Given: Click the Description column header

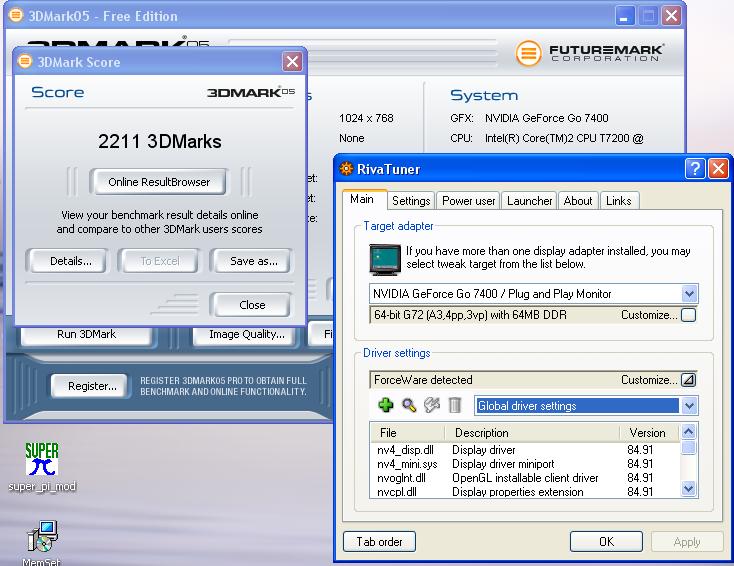Looking at the screenshot, I should pyautogui.click(x=532, y=433).
